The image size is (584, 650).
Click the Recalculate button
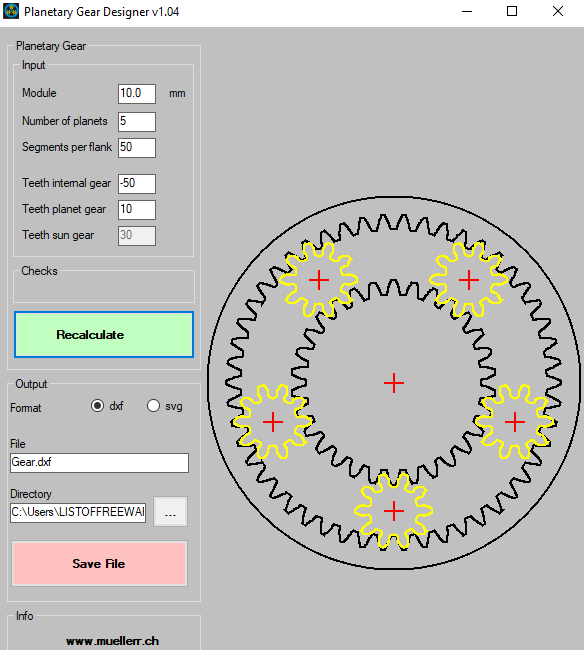click(104, 335)
